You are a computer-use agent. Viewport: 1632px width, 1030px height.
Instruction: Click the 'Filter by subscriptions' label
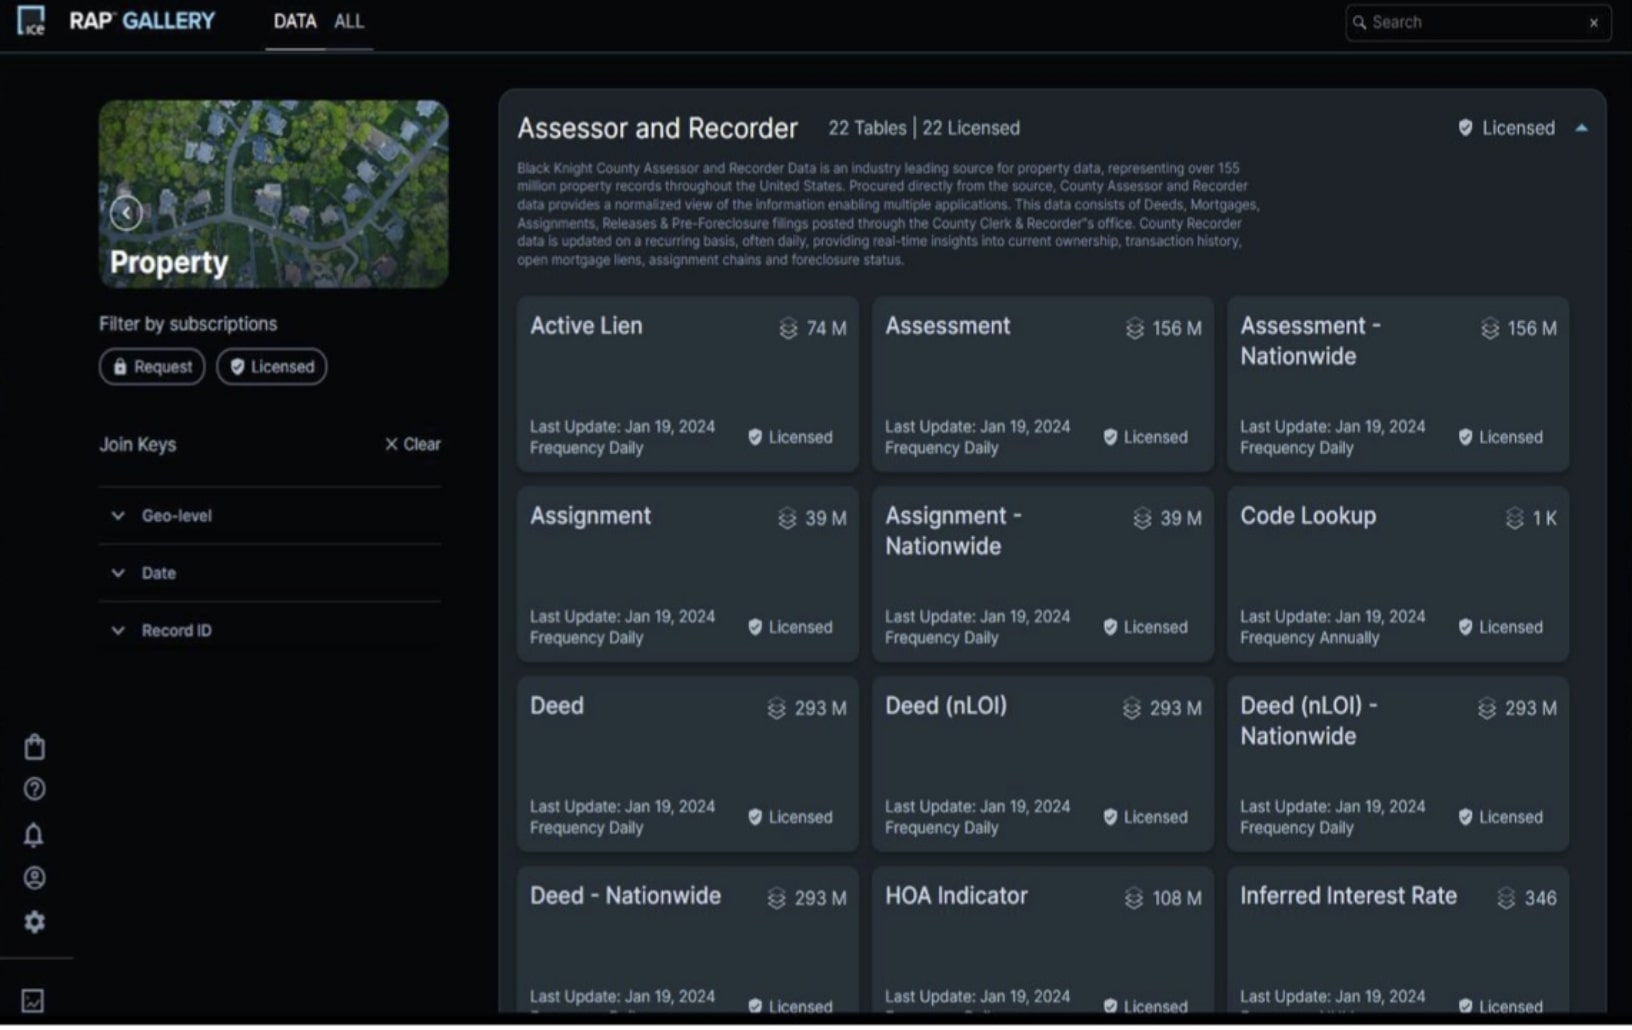pos(188,324)
